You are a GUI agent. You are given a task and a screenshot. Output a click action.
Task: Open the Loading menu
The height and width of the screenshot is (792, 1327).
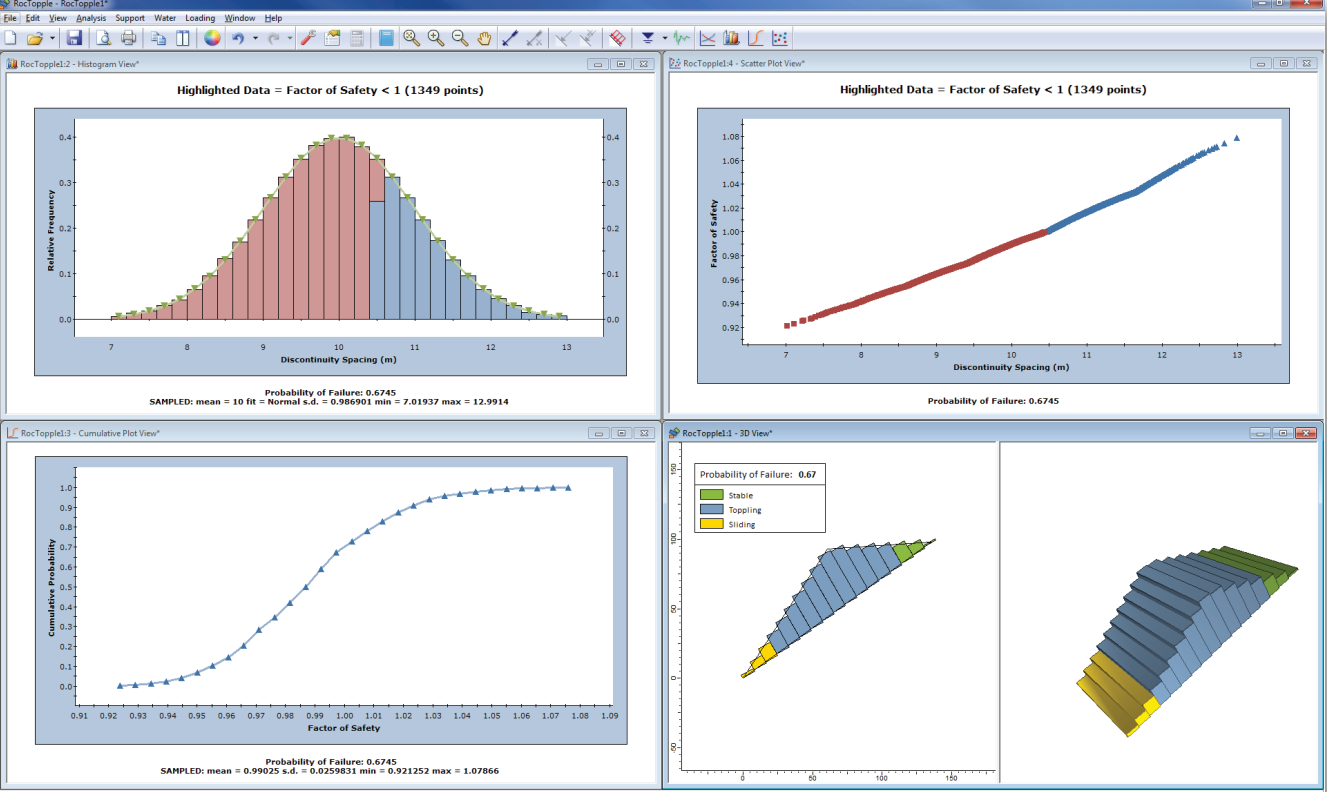pyautogui.click(x=200, y=18)
